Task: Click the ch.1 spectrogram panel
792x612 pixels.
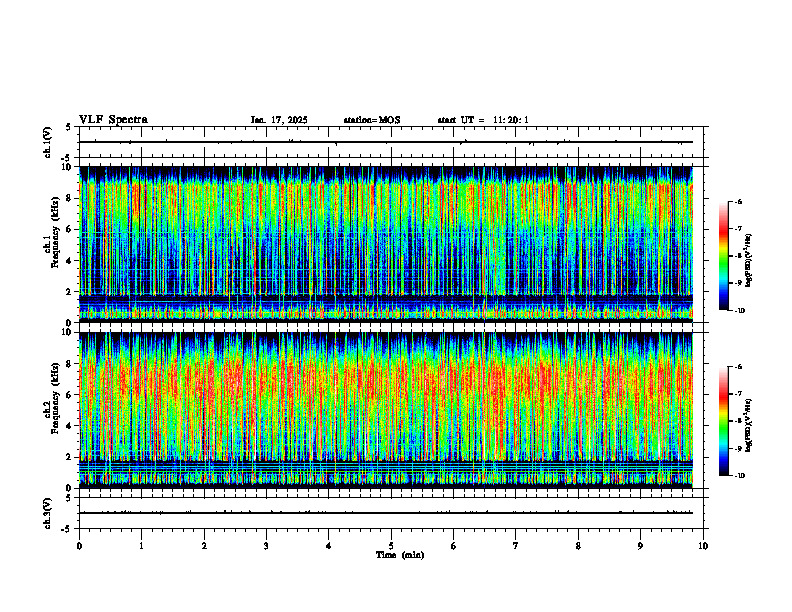Action: tap(386, 244)
